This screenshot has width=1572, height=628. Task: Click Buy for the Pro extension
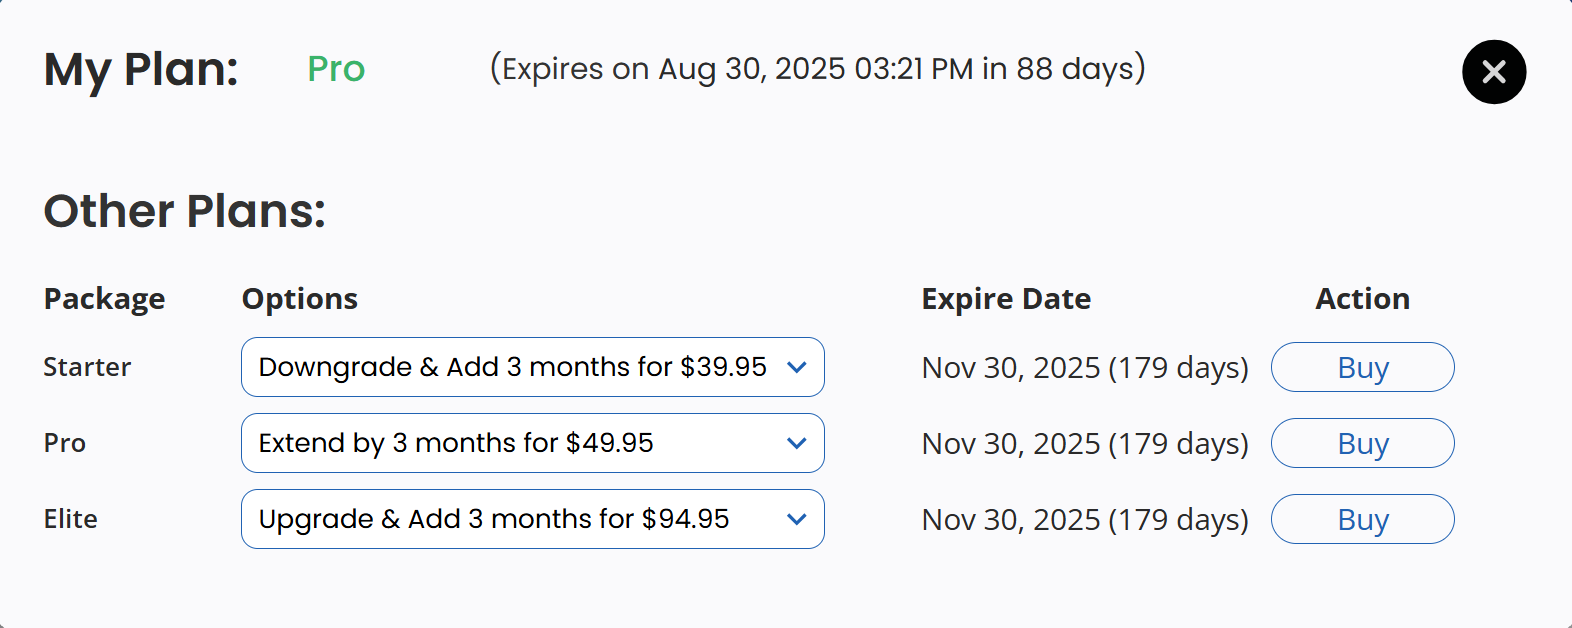tap(1362, 443)
